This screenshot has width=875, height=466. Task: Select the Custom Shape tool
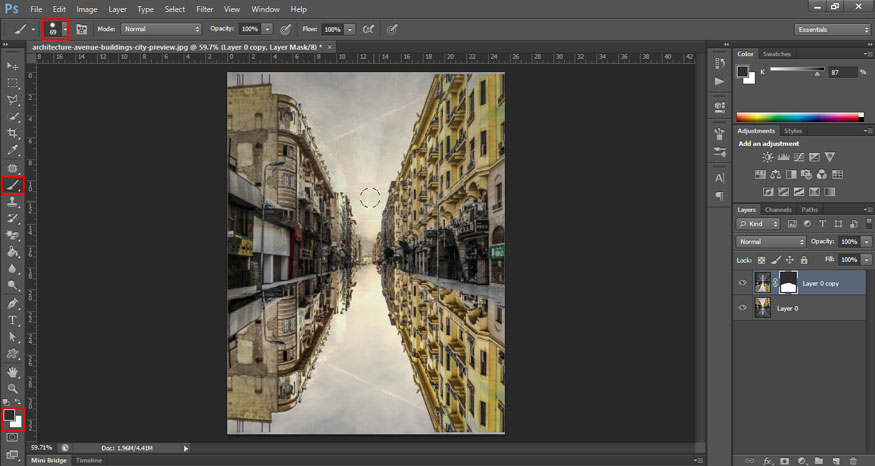point(12,354)
